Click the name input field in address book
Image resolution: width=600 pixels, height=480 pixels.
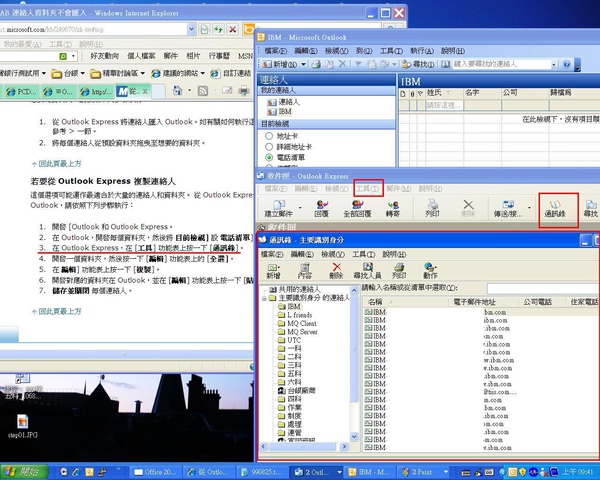click(x=543, y=288)
